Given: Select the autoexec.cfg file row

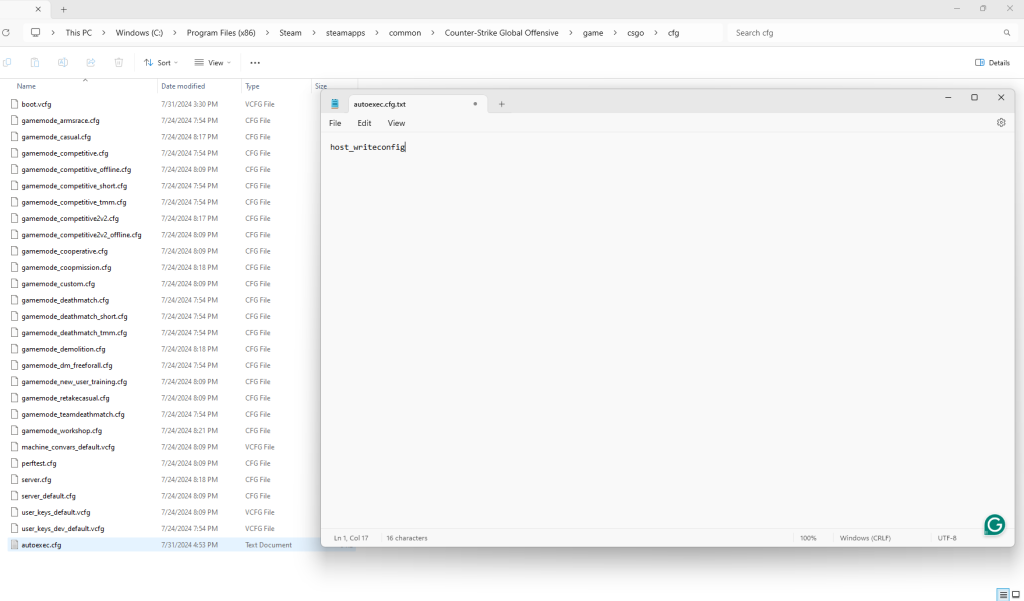Looking at the screenshot, I should 42,544.
